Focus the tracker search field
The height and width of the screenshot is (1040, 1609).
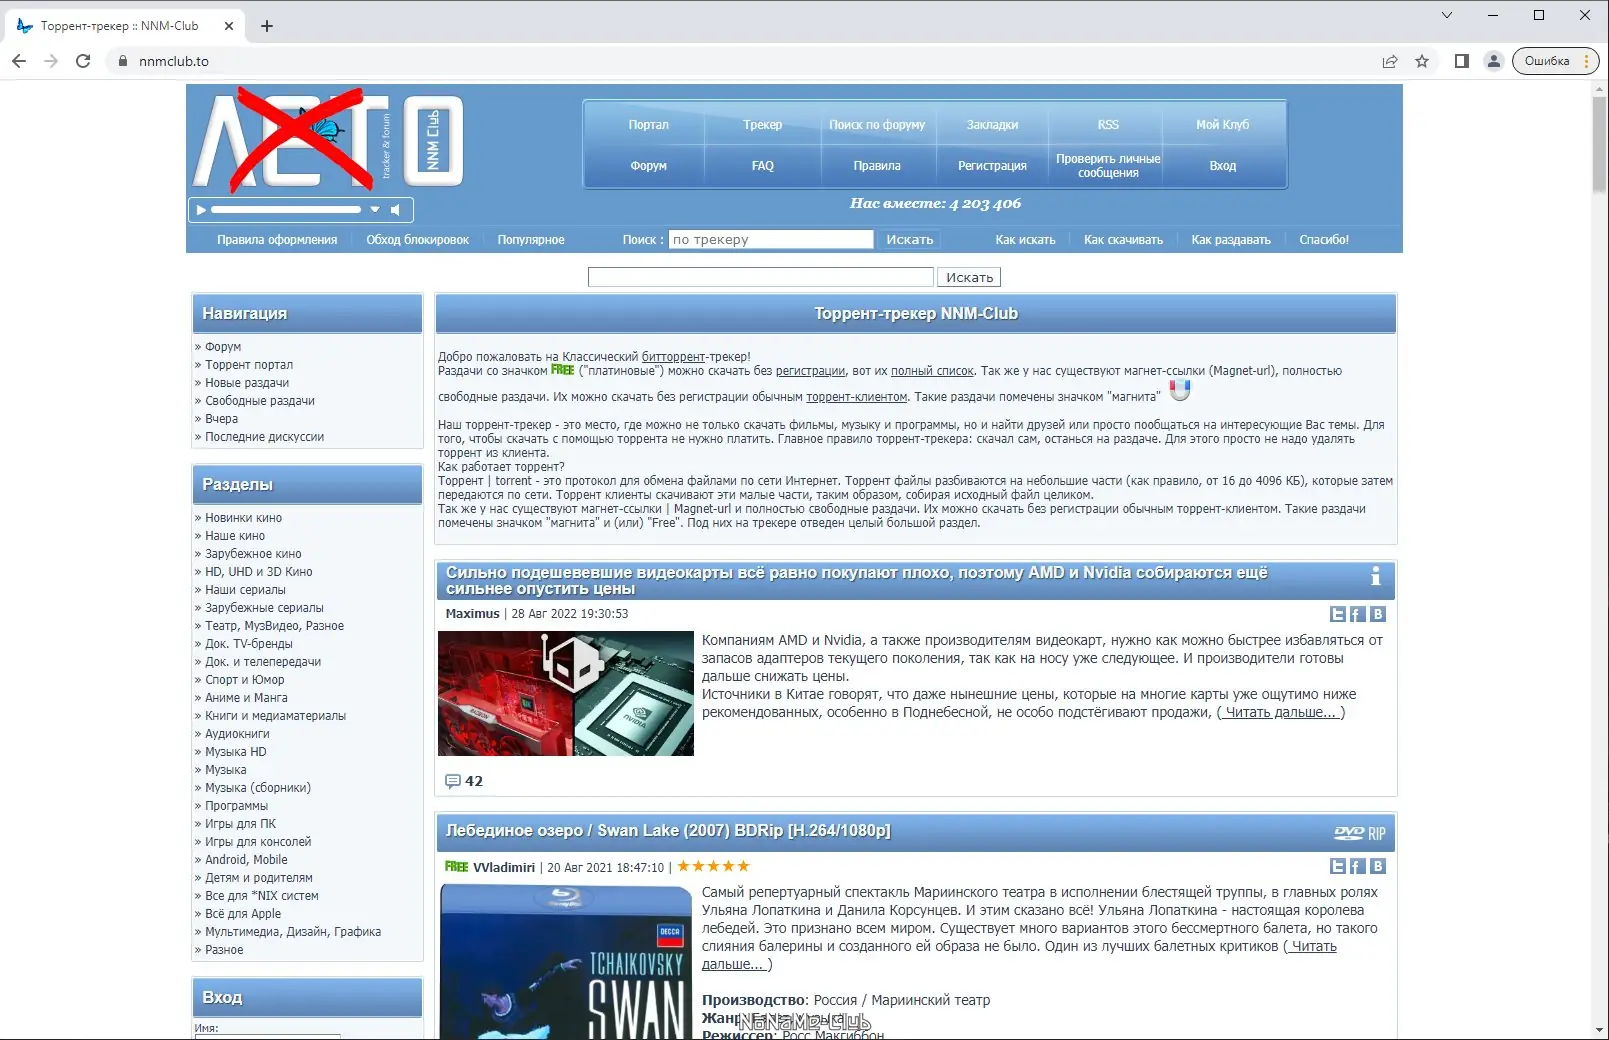(x=771, y=240)
